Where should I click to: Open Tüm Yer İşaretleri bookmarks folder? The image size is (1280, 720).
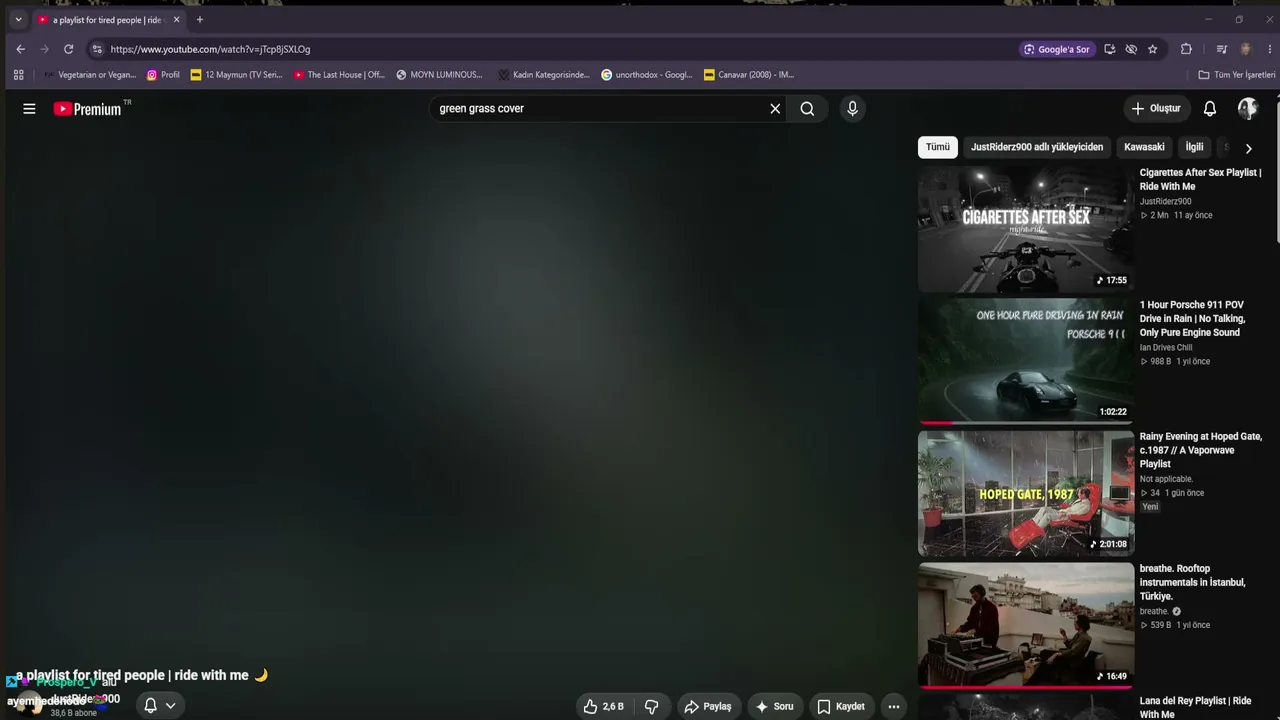click(x=1237, y=75)
